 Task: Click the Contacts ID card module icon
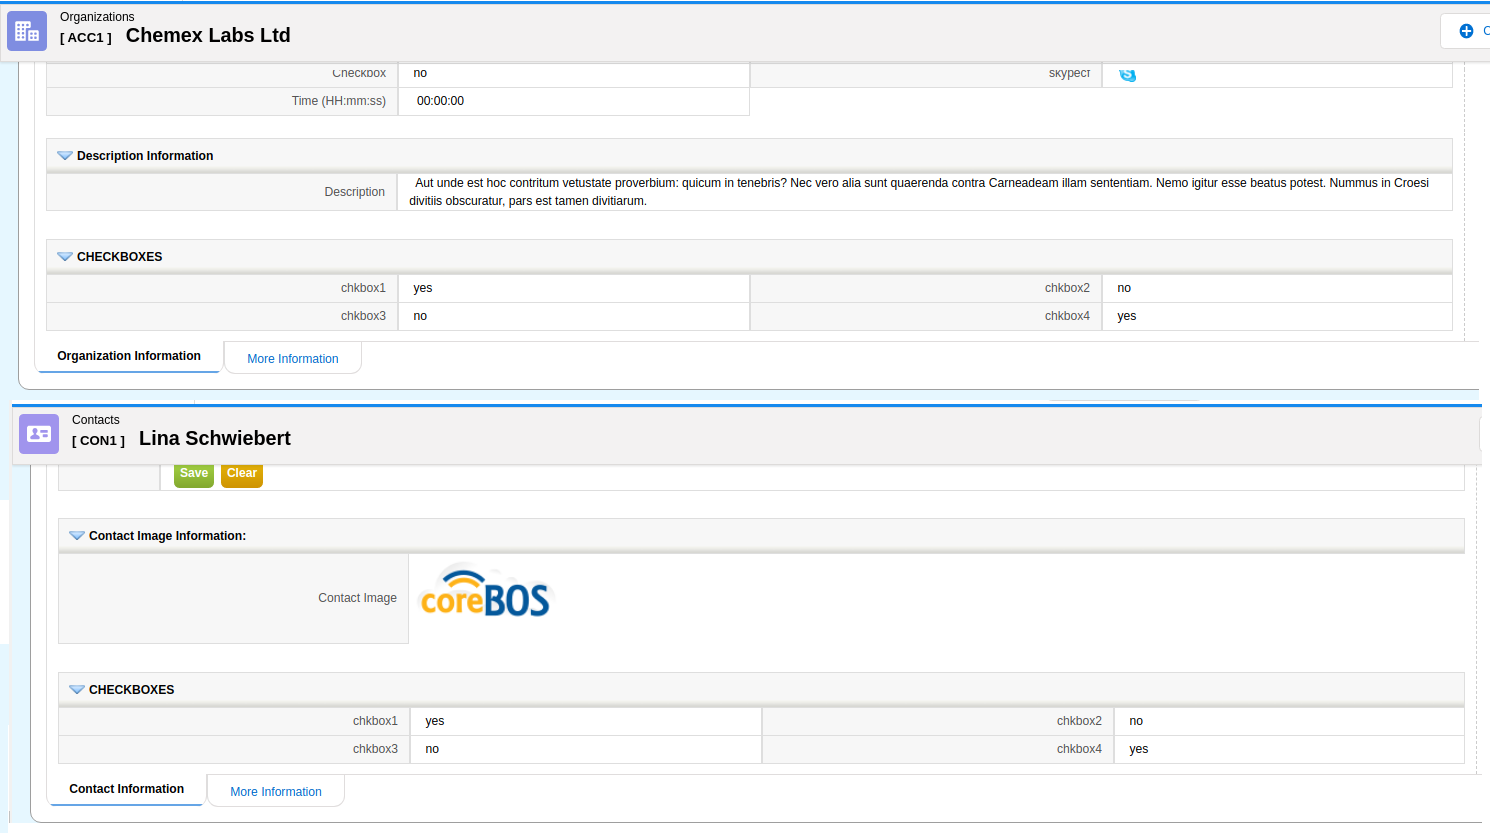(x=39, y=434)
